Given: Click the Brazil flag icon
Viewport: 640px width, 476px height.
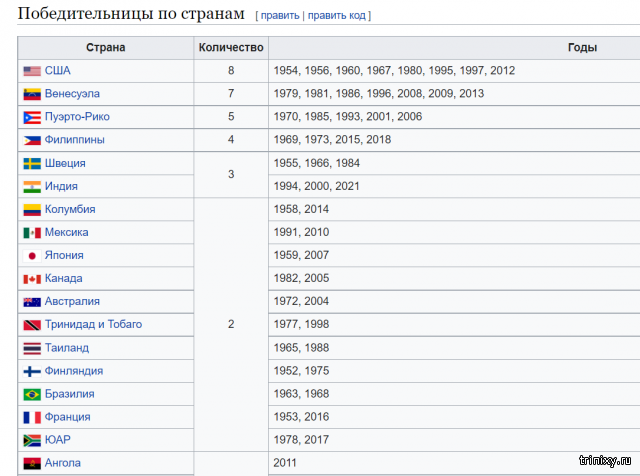Looking at the screenshot, I should tap(32, 395).
